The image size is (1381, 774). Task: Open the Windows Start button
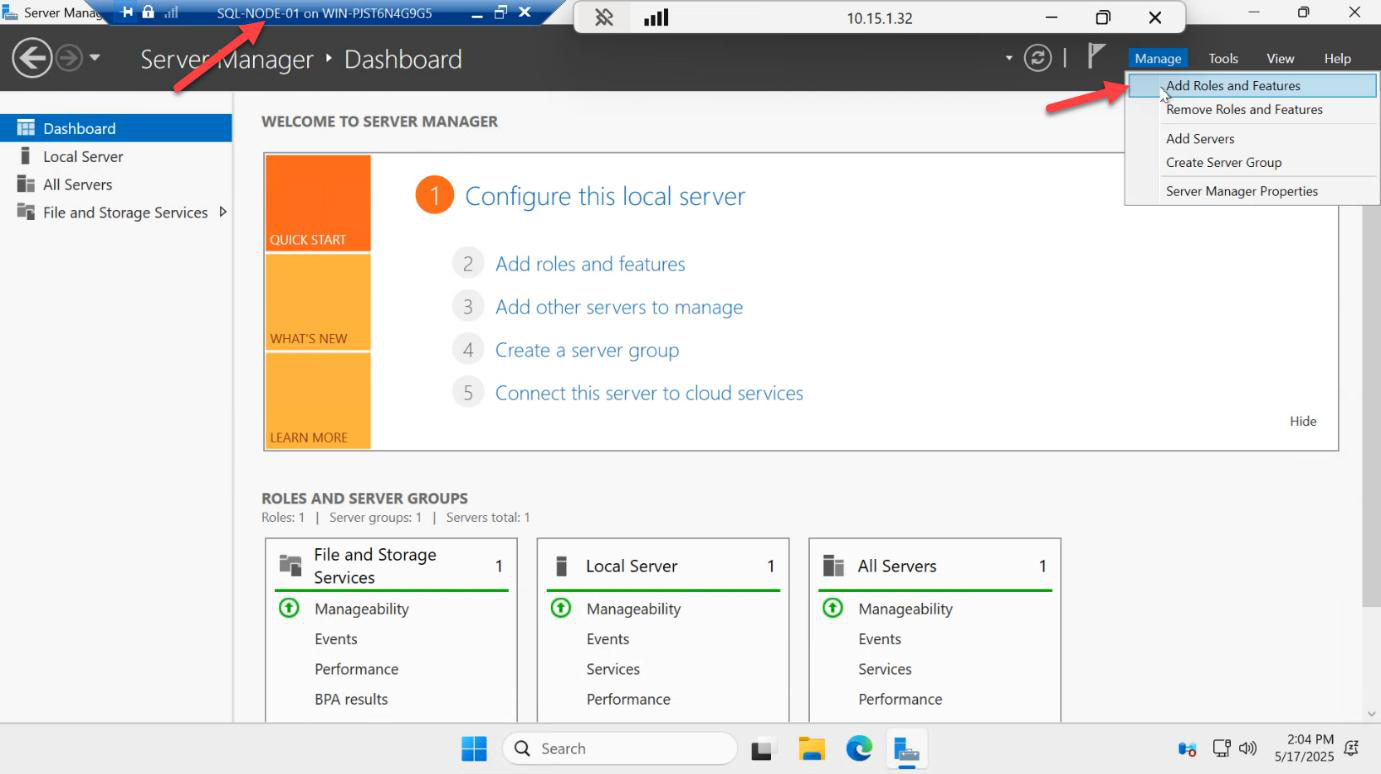[x=474, y=748]
